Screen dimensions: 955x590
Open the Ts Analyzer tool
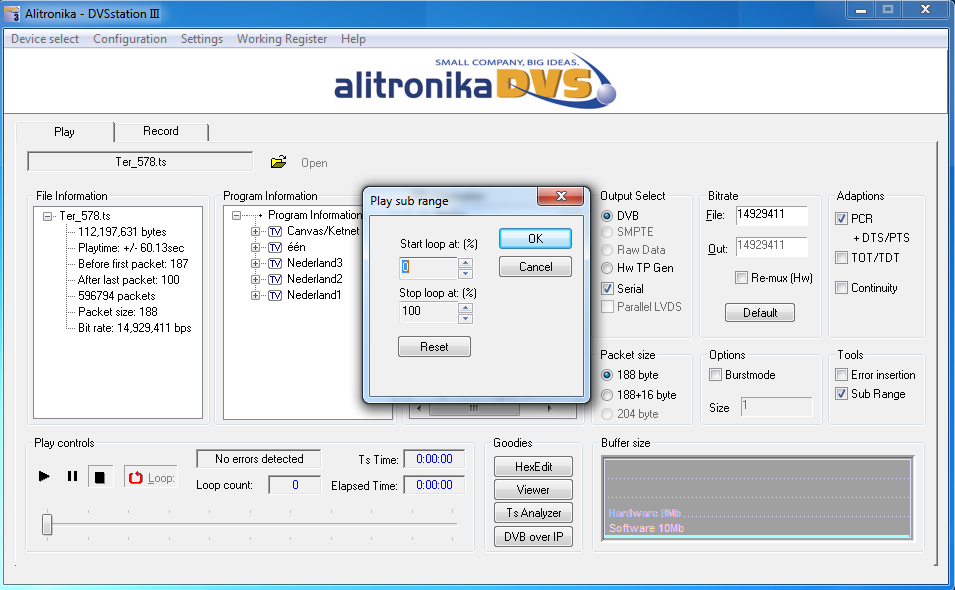[533, 513]
